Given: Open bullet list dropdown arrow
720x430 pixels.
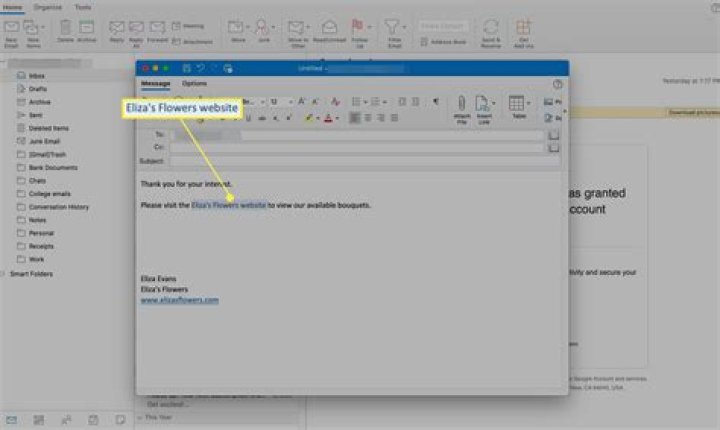Looking at the screenshot, I should coord(366,102).
